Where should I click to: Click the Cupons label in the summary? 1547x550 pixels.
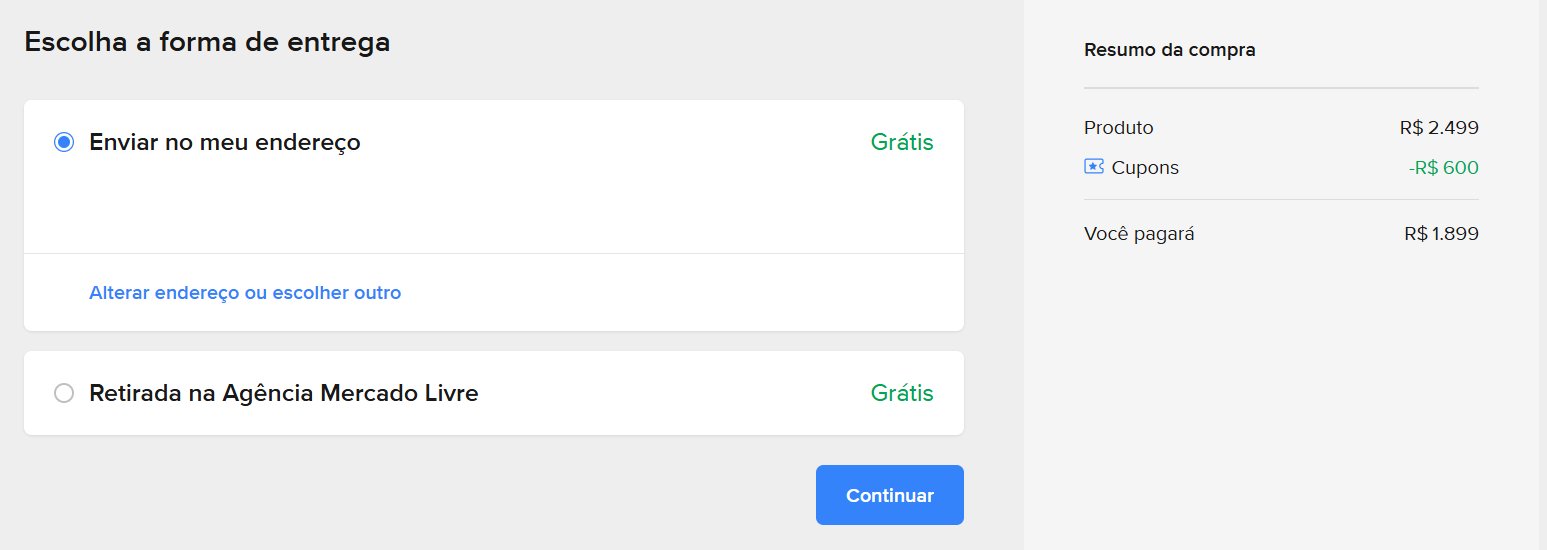1145,167
